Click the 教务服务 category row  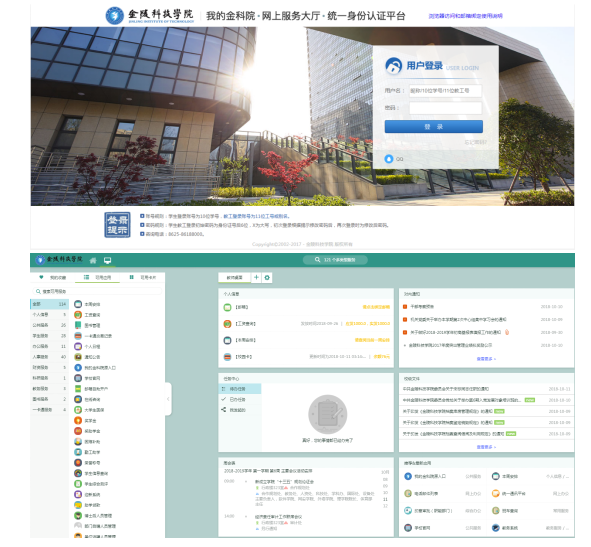tap(49, 388)
